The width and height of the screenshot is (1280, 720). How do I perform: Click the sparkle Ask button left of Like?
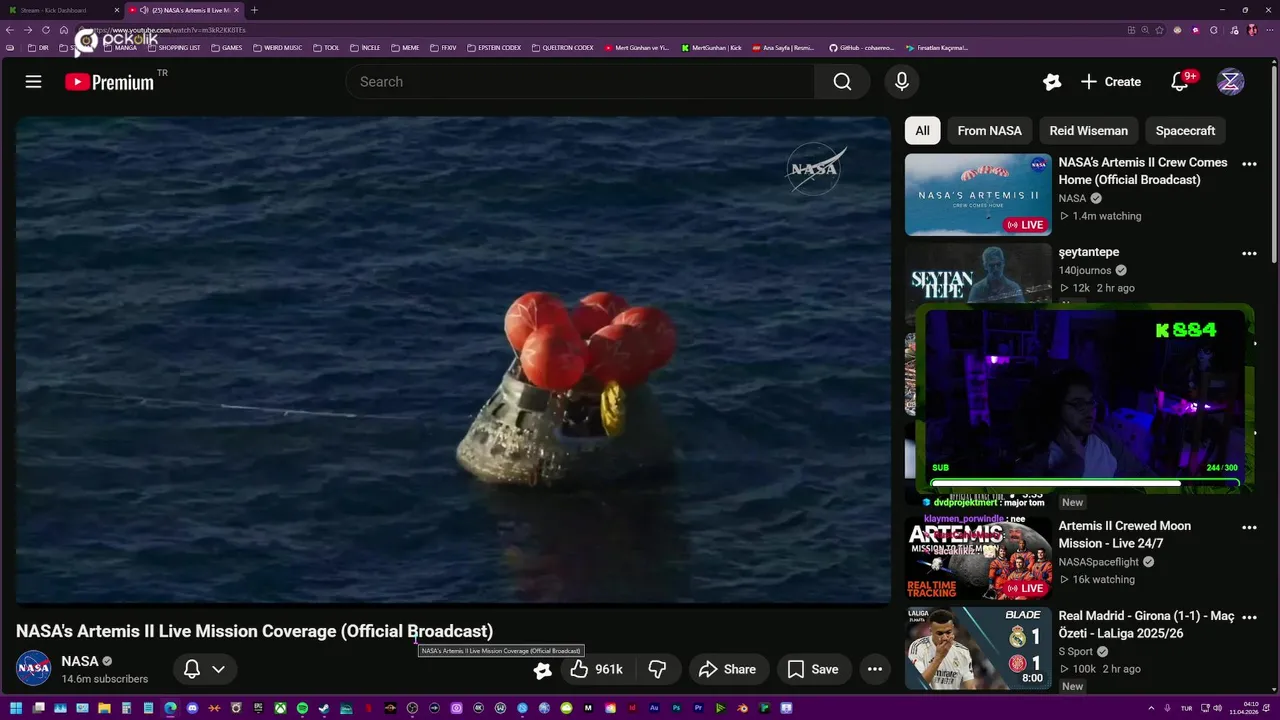(542, 670)
